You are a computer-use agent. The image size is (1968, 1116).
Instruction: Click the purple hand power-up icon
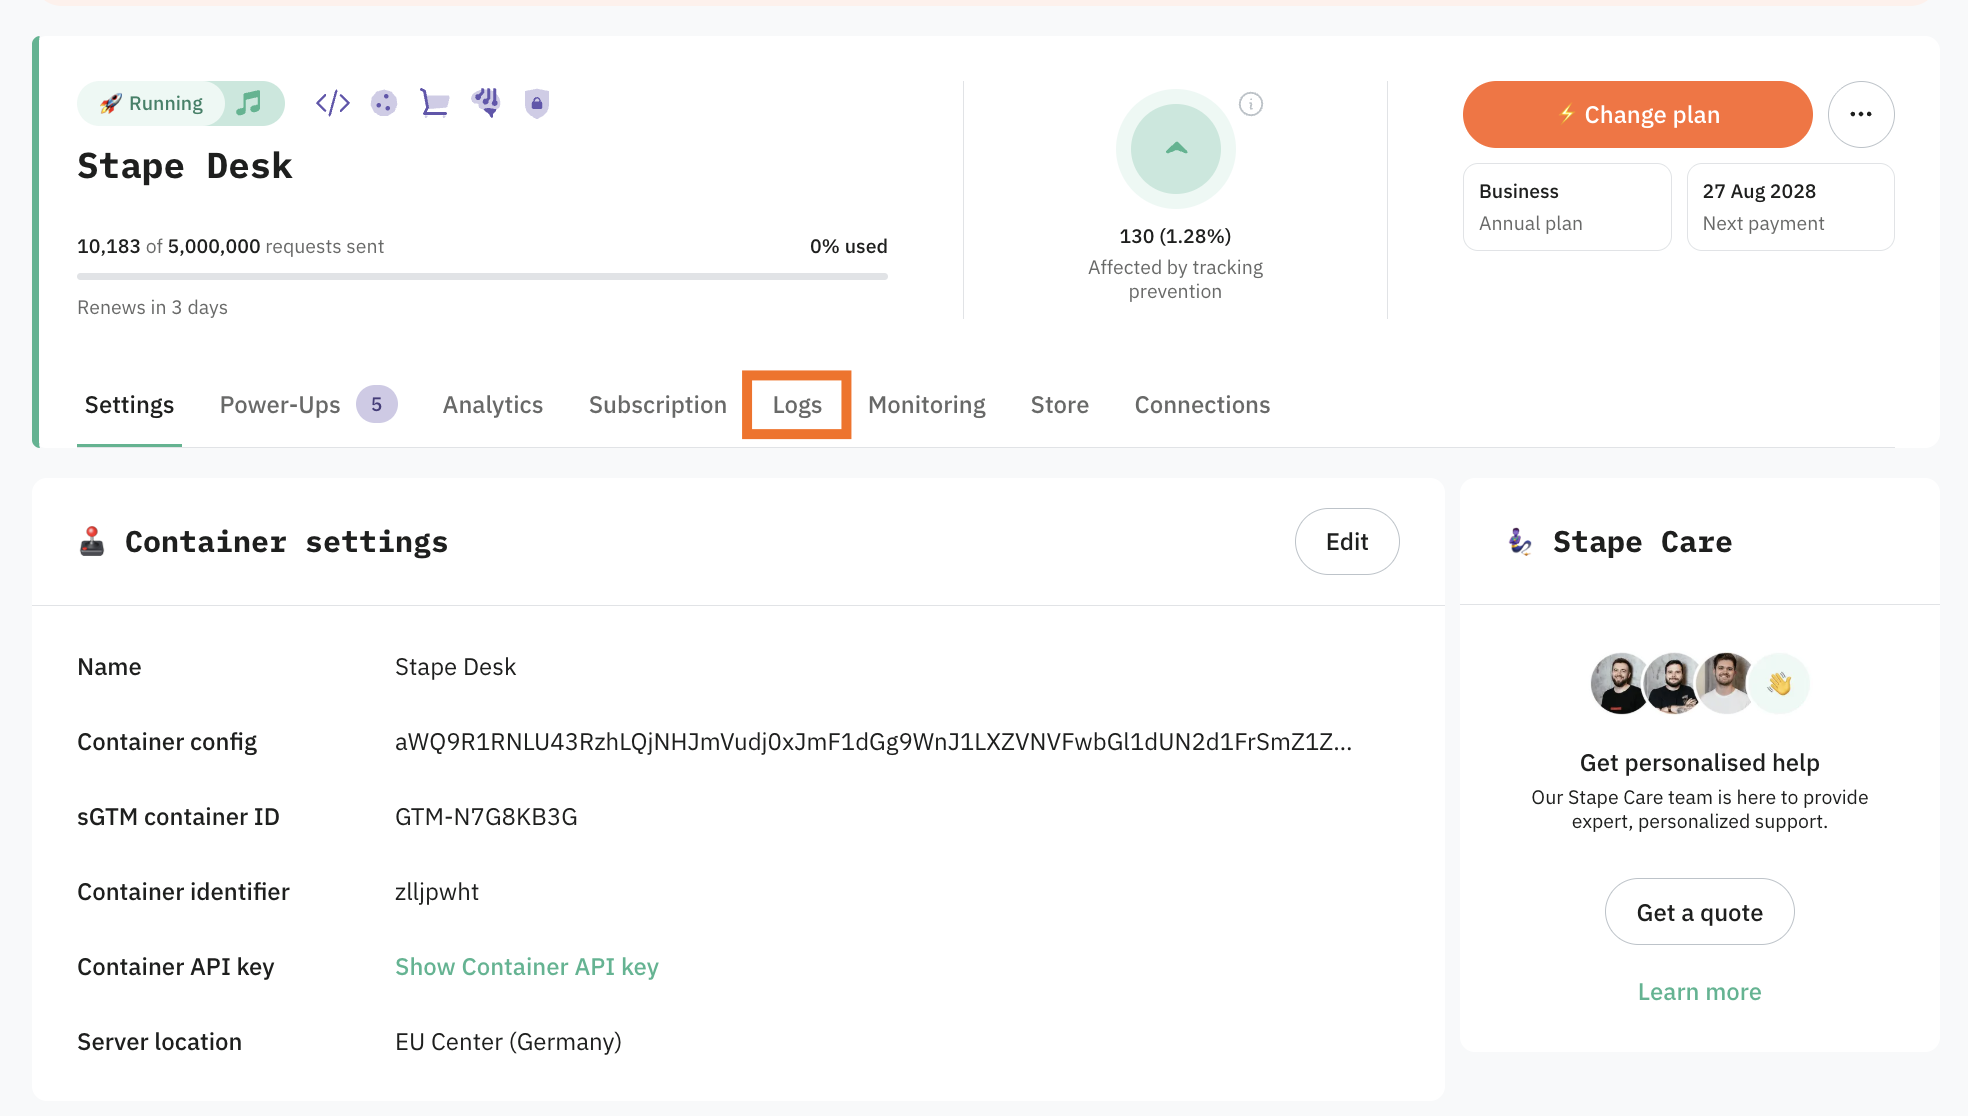coord(486,102)
